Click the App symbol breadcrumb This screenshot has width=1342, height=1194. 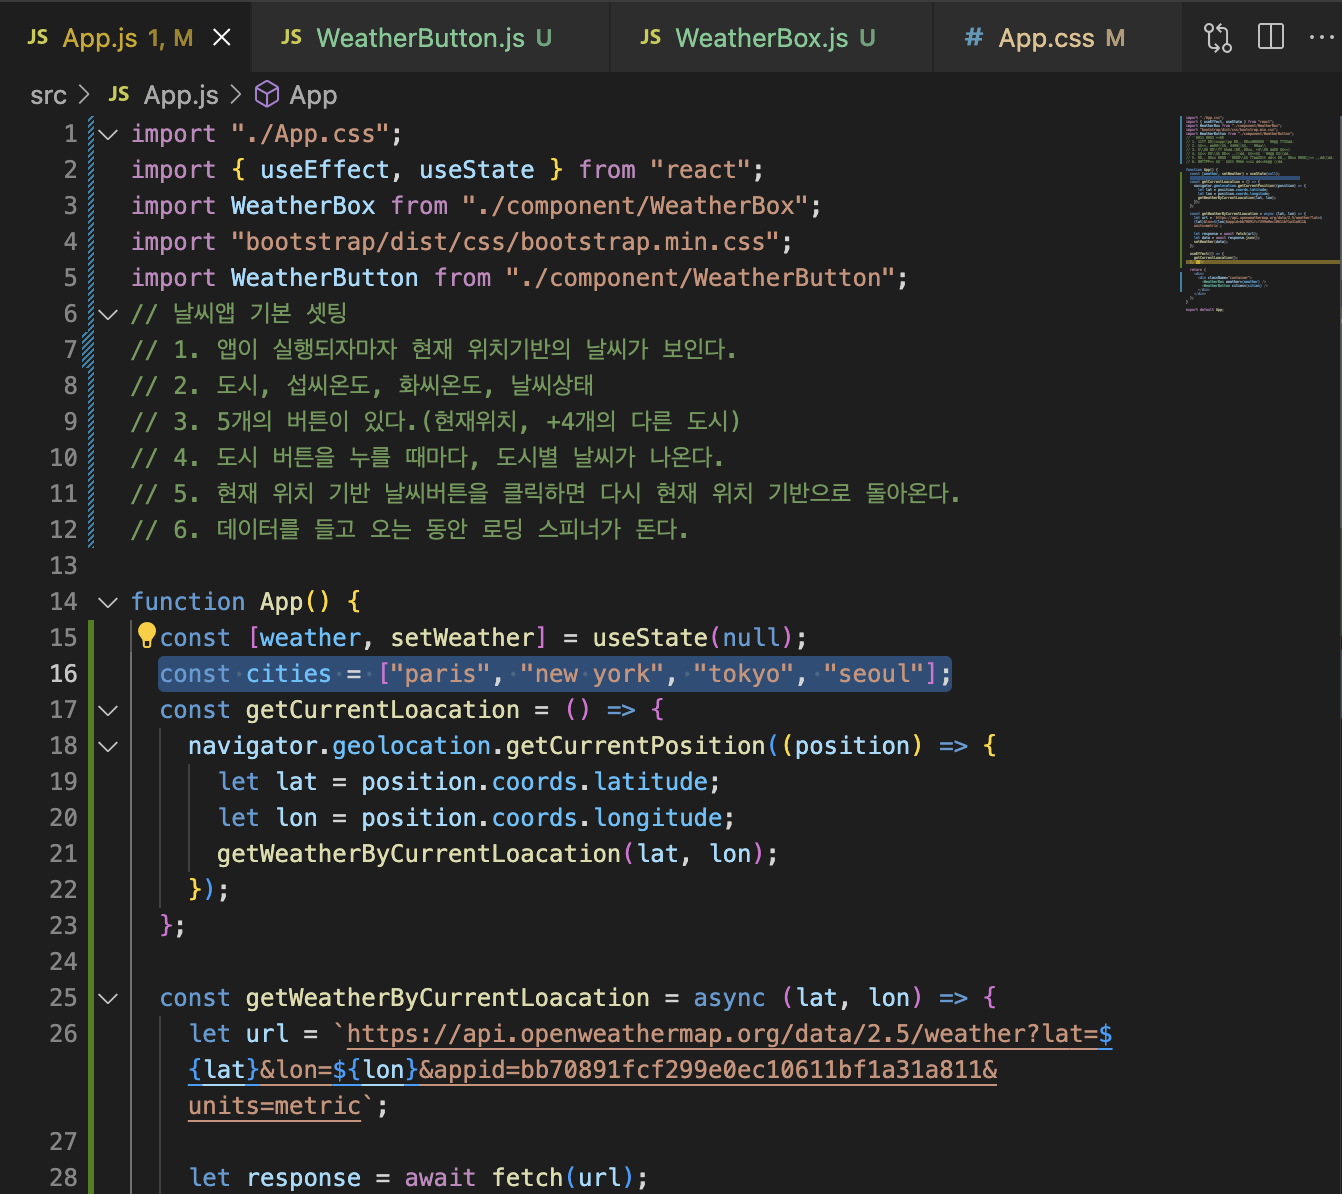point(313,95)
